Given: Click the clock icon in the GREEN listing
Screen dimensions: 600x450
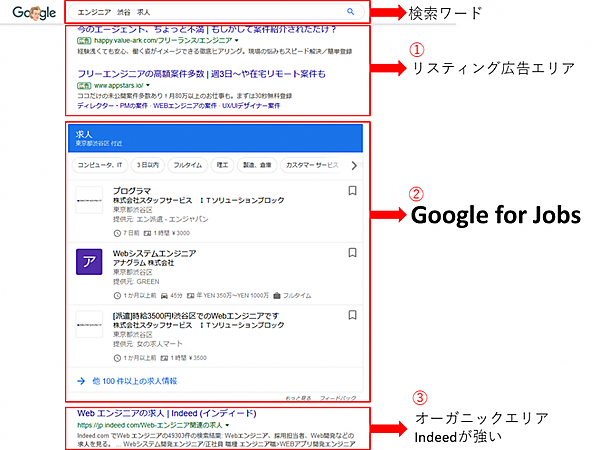Looking at the screenshot, I should pos(117,295).
